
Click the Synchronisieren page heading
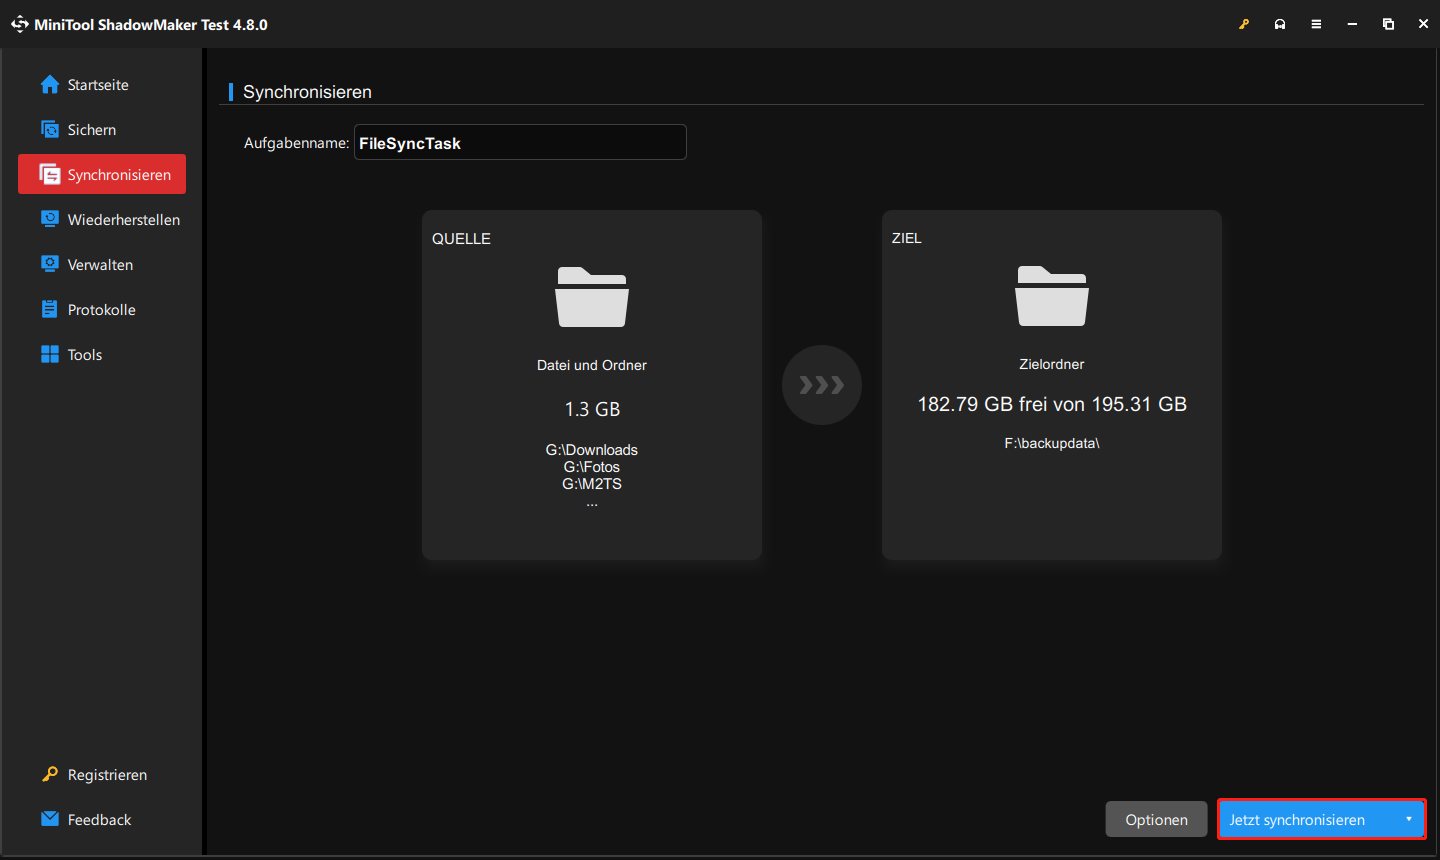307,92
